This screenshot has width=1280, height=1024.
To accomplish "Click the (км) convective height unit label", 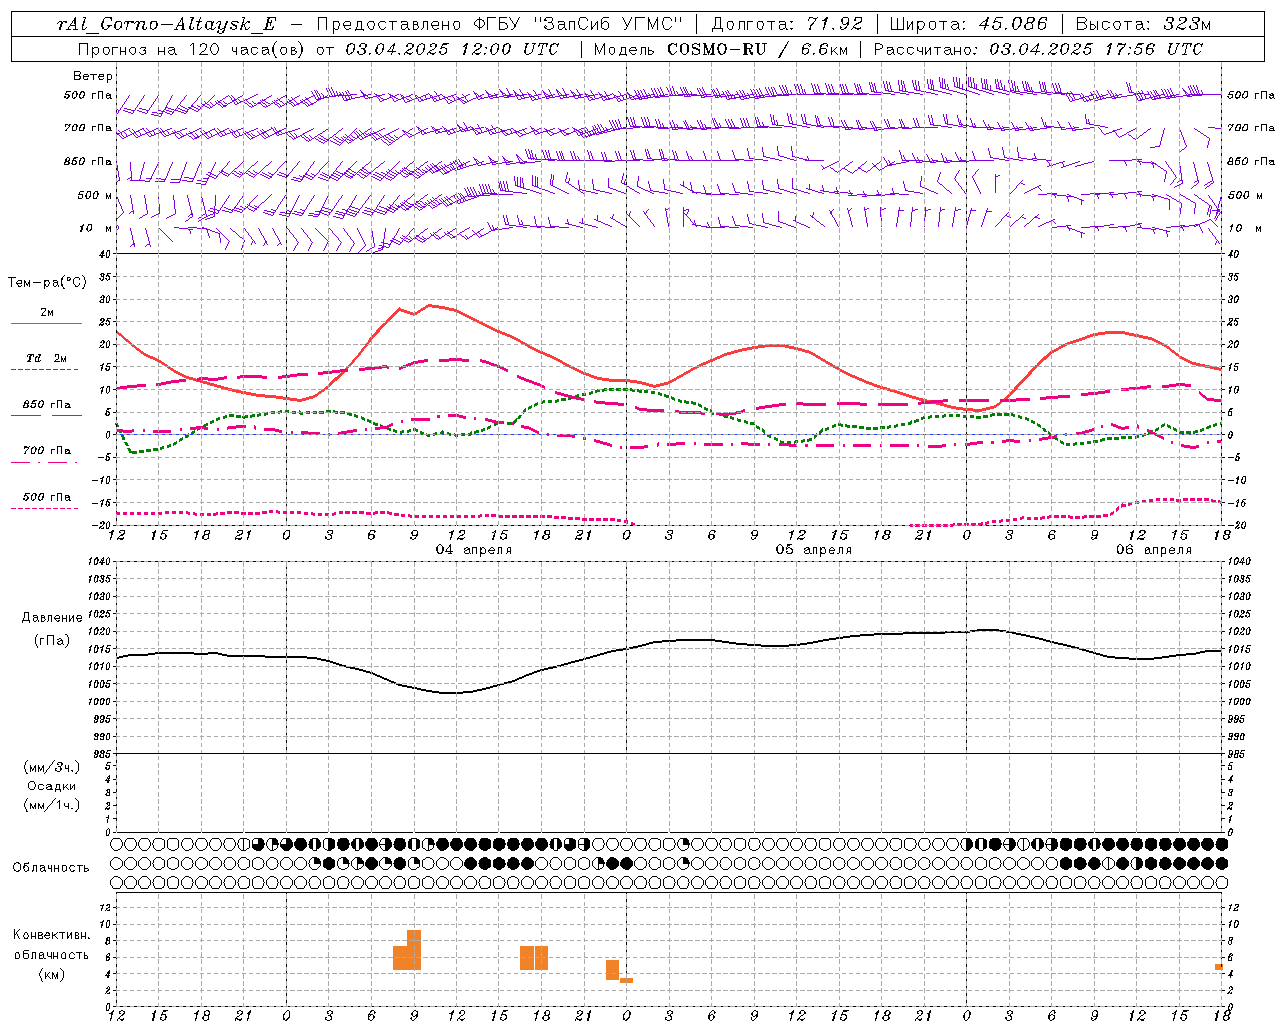I will (52, 974).
